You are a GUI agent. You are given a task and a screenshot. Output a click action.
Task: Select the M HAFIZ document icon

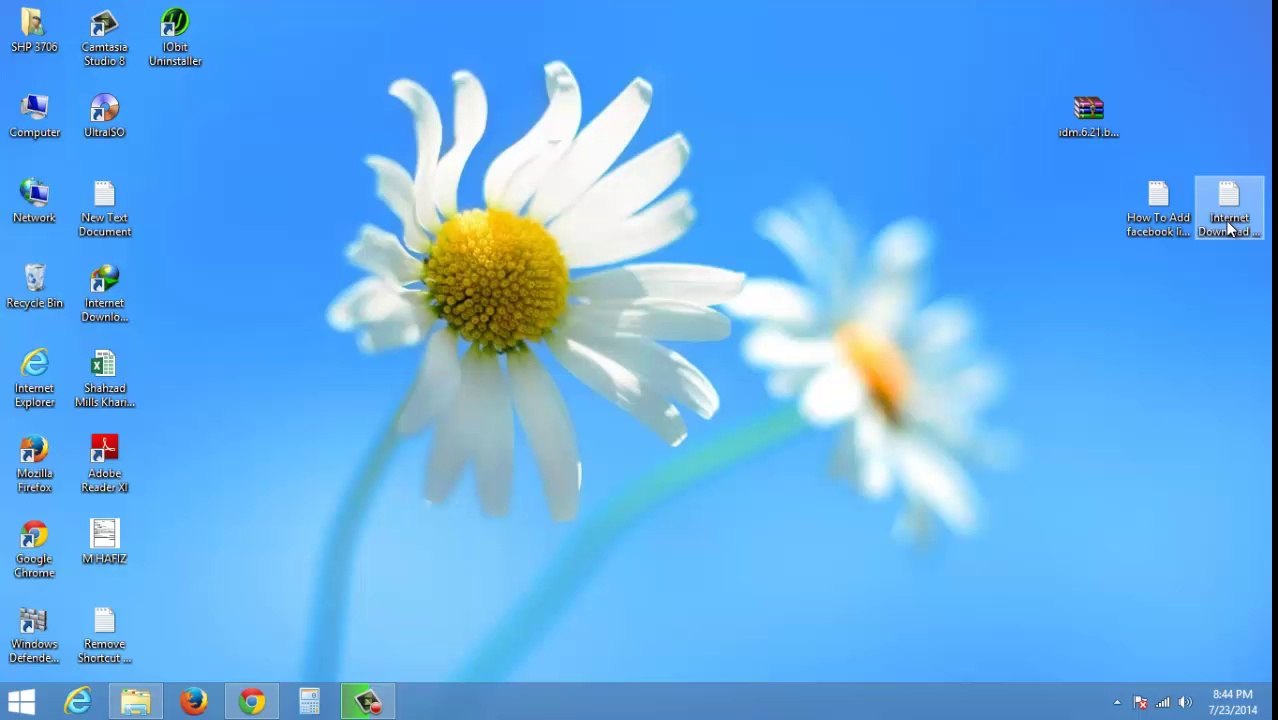point(104,543)
